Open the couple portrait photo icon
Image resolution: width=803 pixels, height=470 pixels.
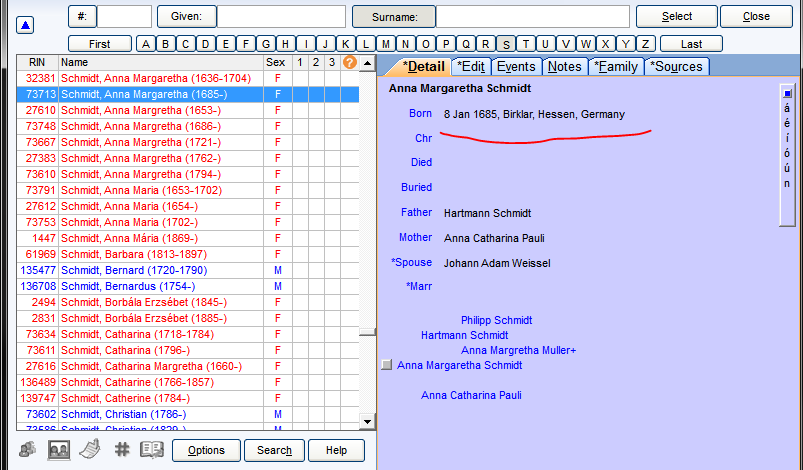click(x=59, y=450)
